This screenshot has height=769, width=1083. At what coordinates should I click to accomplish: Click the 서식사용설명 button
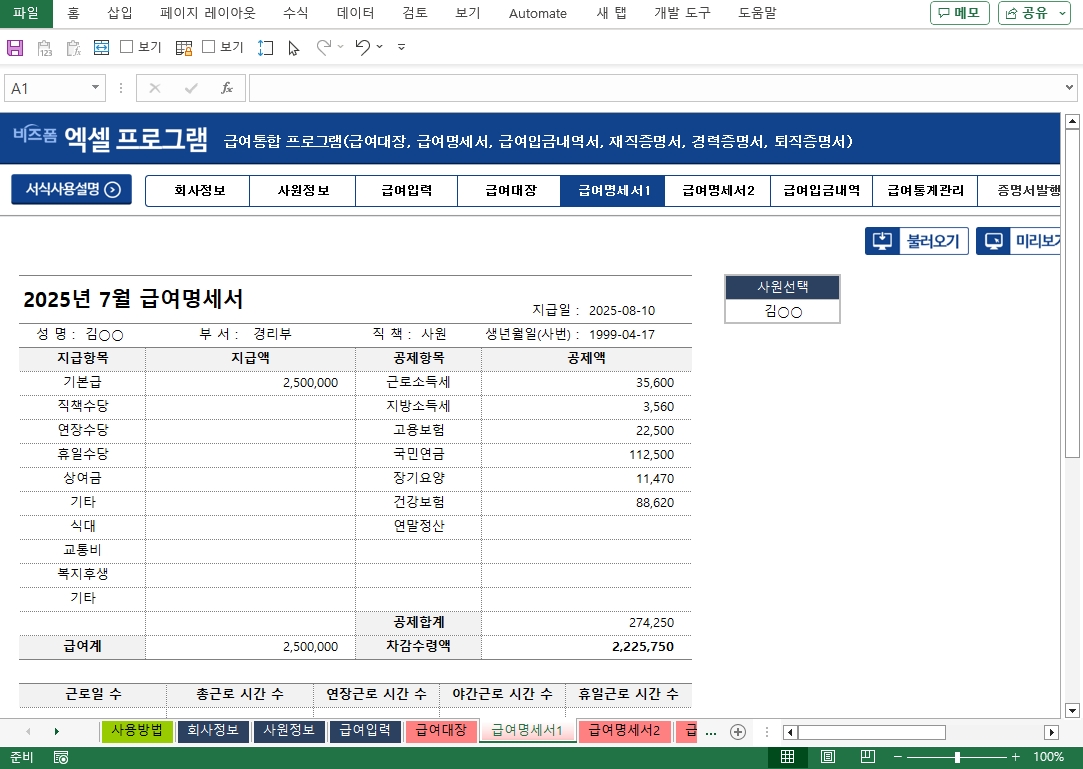tap(71, 189)
